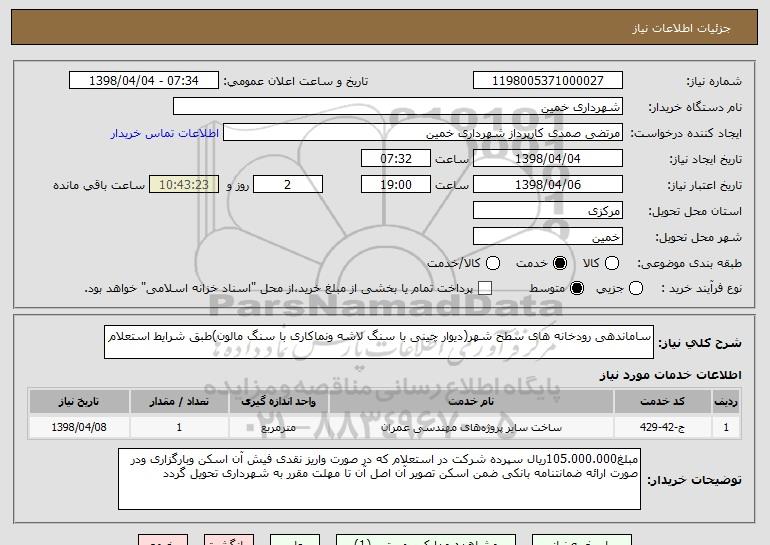770x545 pixels.
Task: Choose the متوسط purchase process option
Action: tap(577, 288)
